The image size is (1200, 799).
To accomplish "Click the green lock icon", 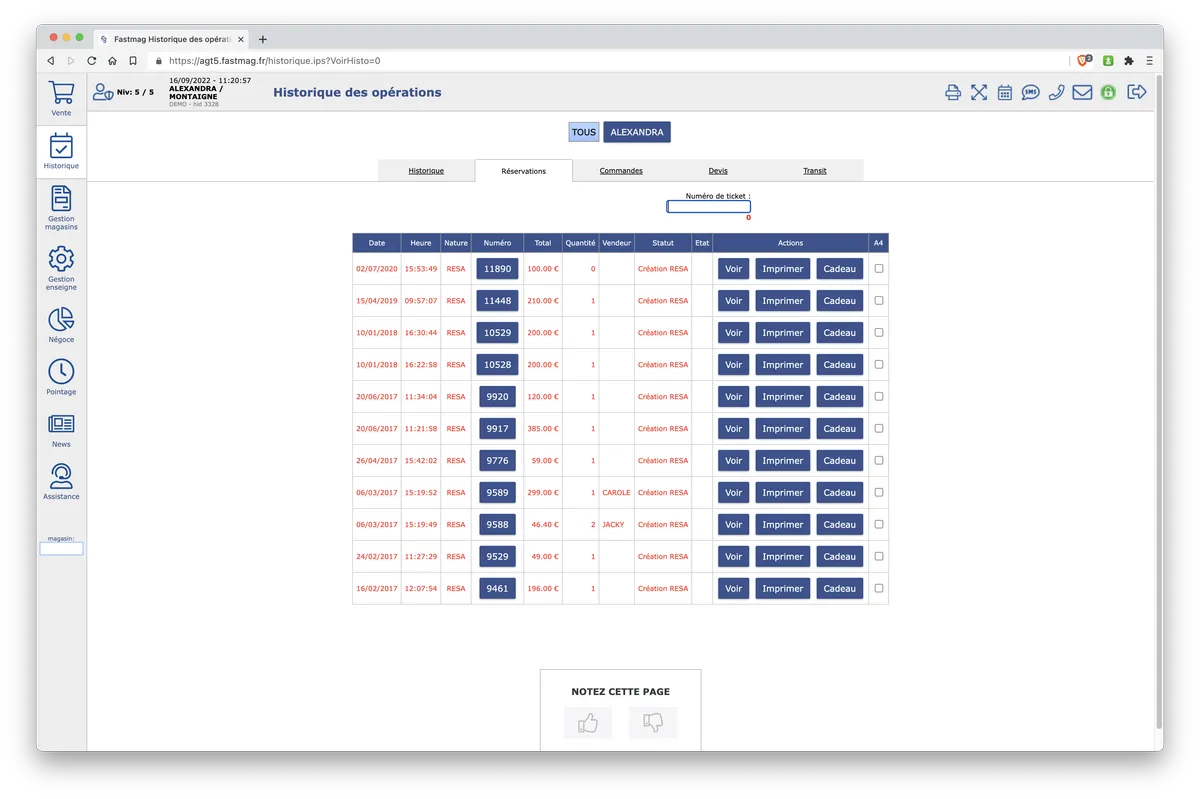I will pos(1108,93).
